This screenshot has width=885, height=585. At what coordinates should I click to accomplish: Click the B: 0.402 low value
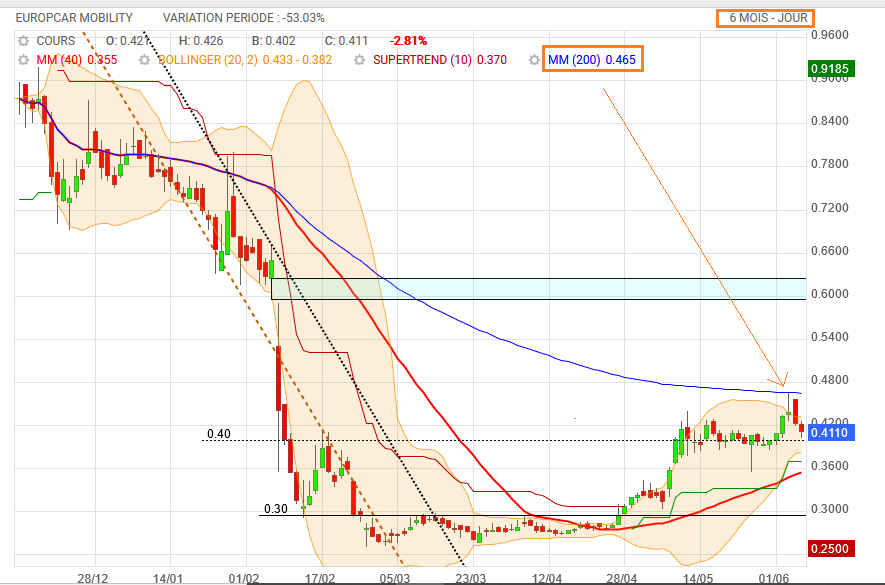point(273,41)
